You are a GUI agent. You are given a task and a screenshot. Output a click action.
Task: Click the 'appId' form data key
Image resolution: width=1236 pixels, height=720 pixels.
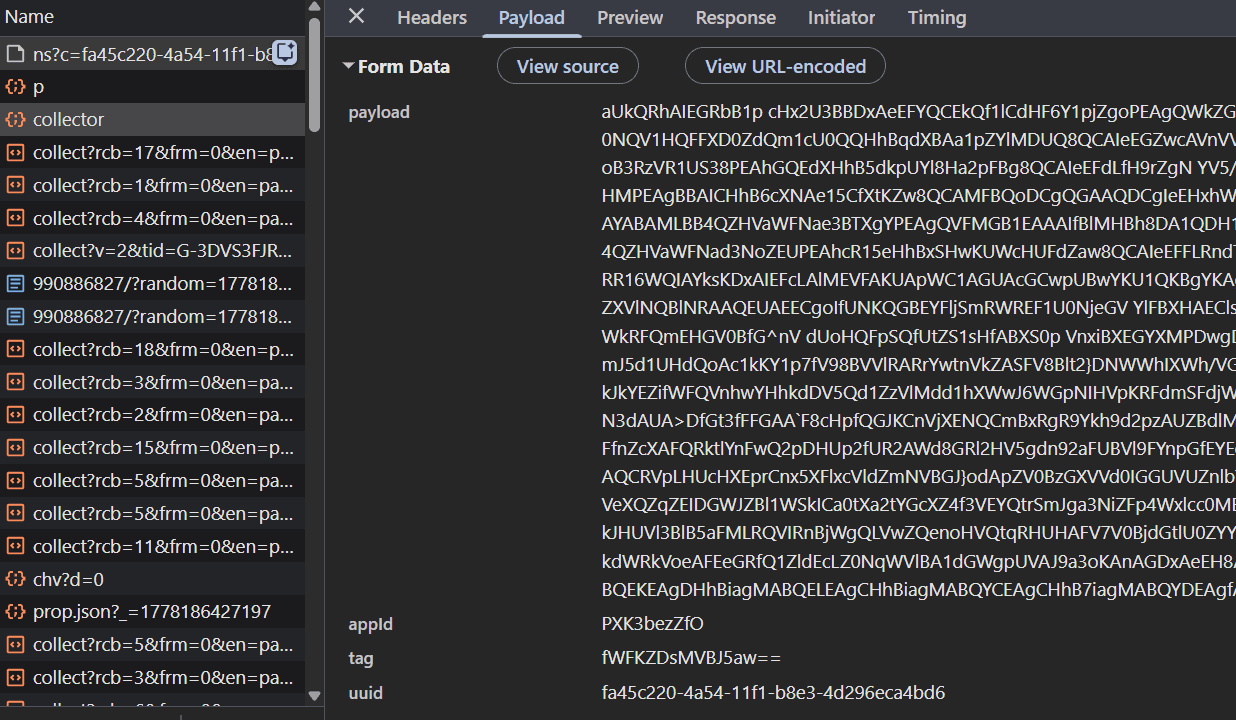[x=371, y=624]
